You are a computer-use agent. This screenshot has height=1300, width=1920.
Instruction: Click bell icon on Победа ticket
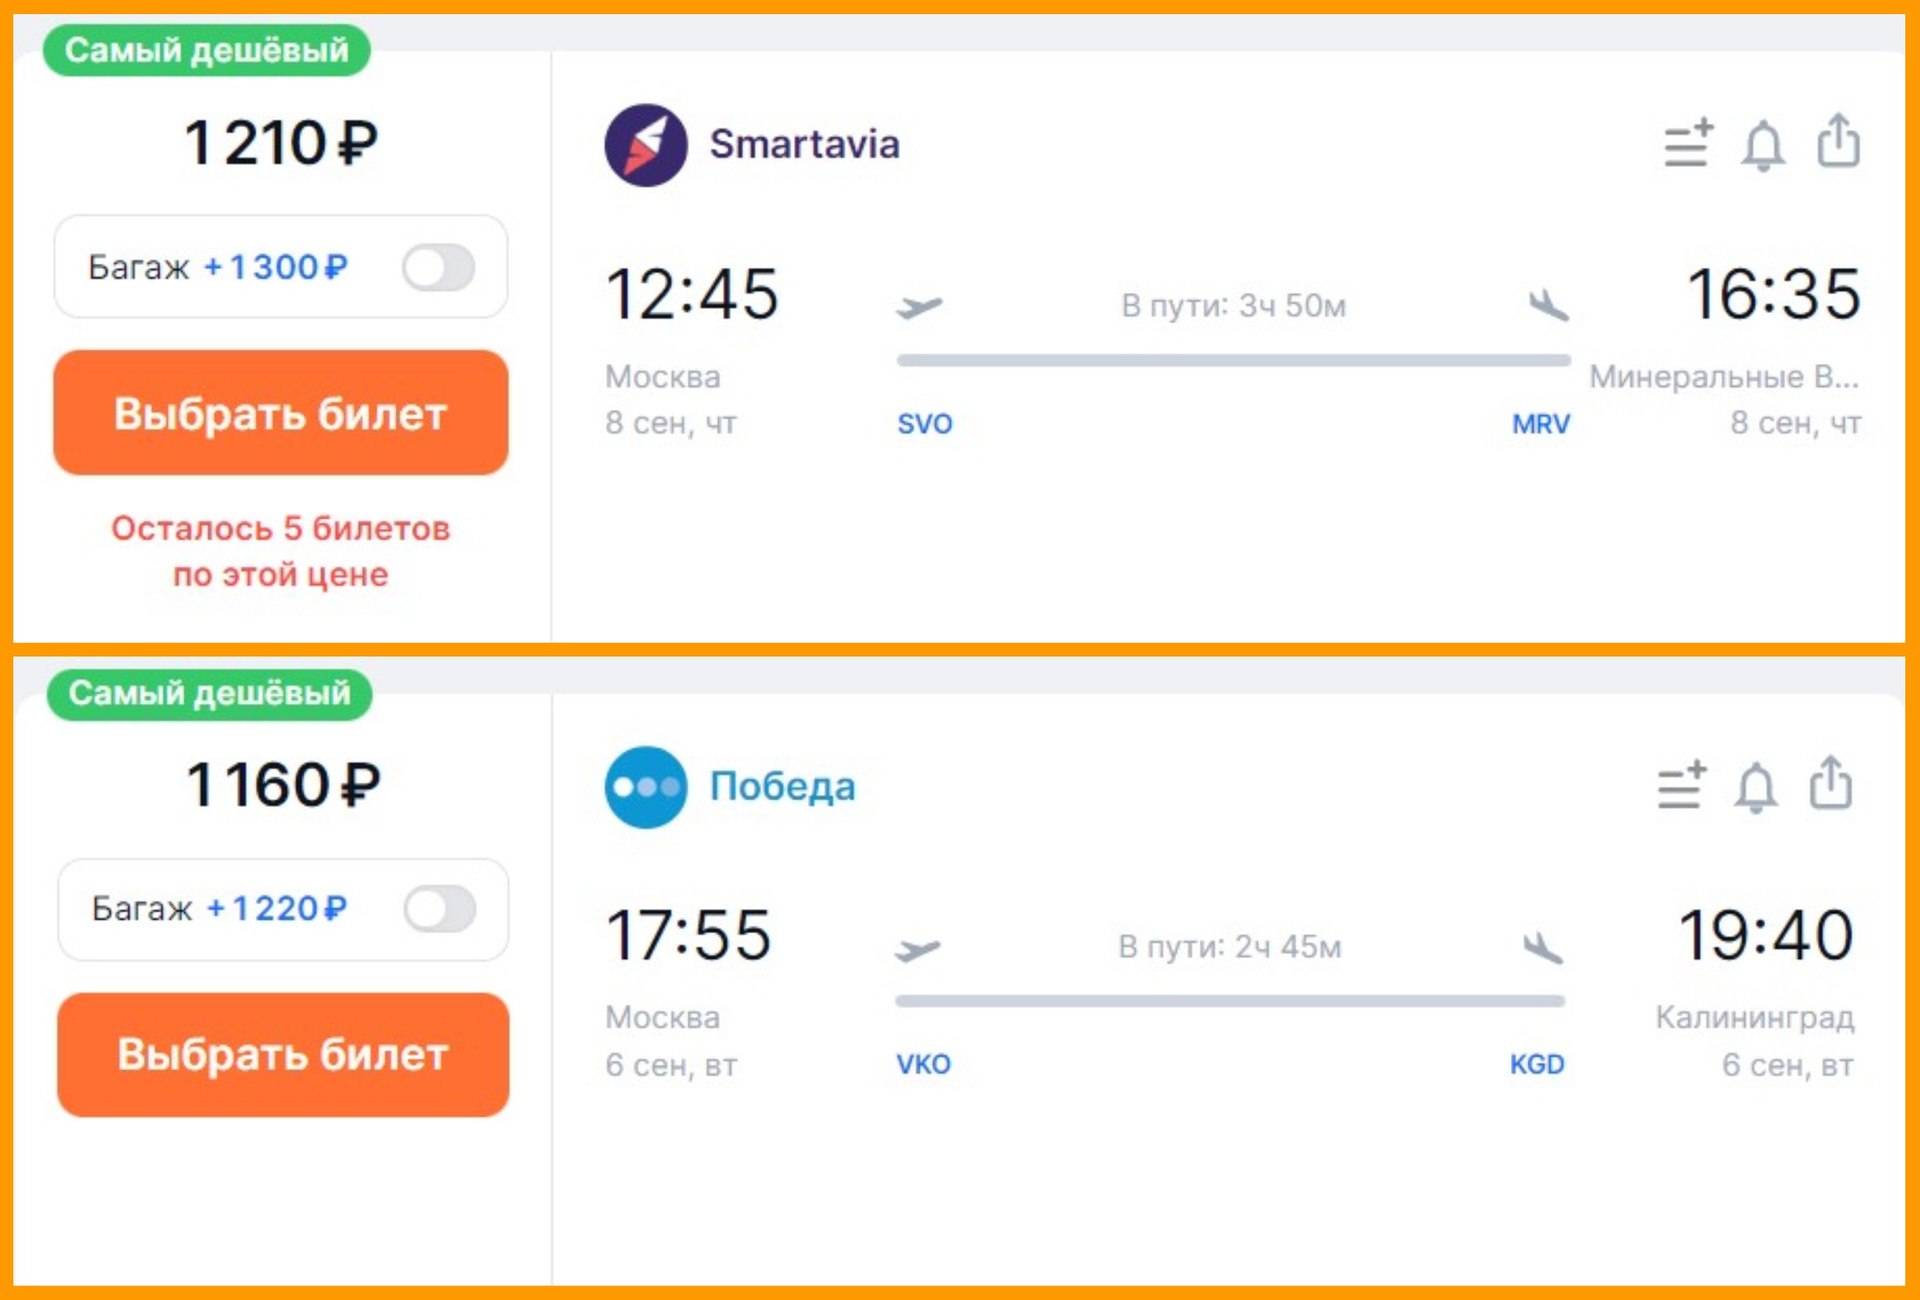point(1756,788)
